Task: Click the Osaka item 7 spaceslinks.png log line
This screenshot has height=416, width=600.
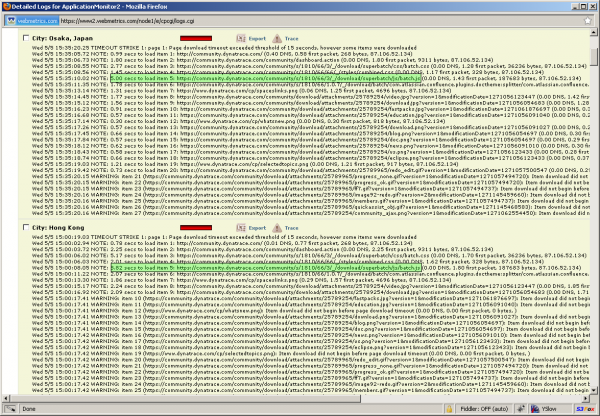Action: coord(241,91)
